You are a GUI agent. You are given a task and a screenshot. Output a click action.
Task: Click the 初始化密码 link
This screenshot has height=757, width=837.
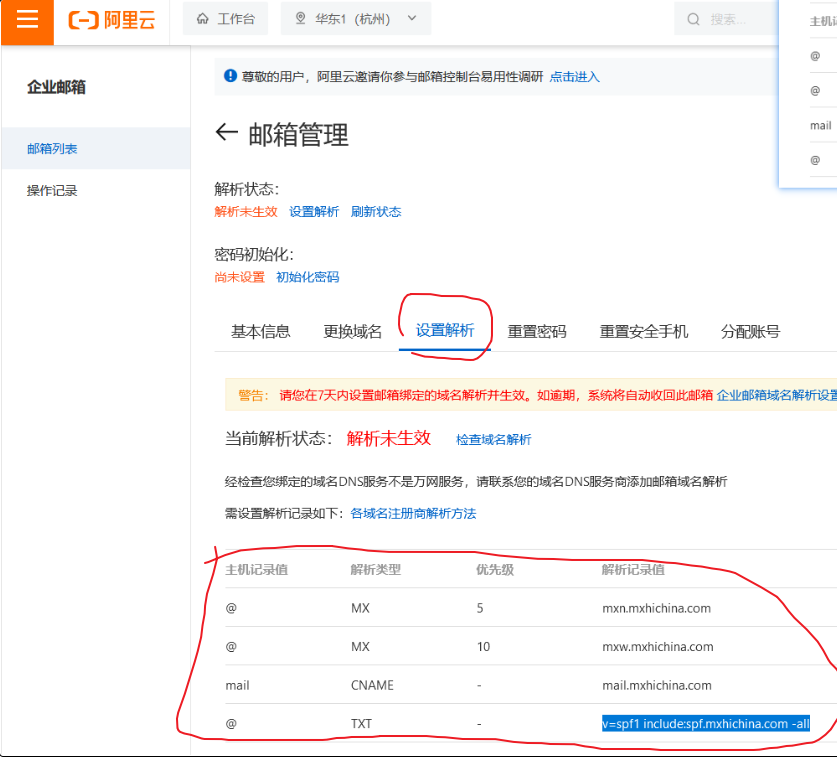click(307, 277)
